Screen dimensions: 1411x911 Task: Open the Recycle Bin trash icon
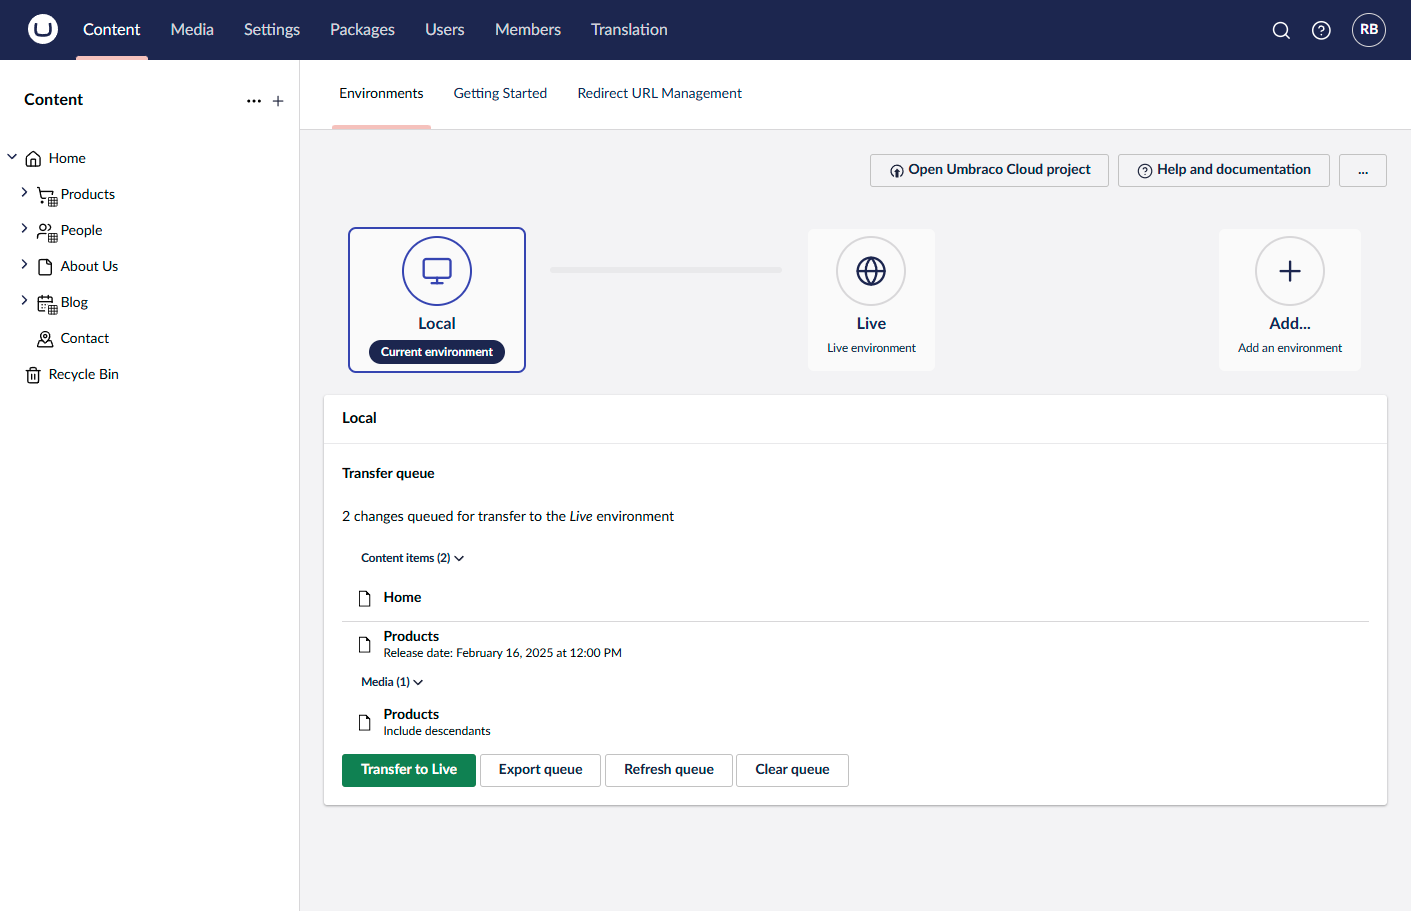coord(33,374)
